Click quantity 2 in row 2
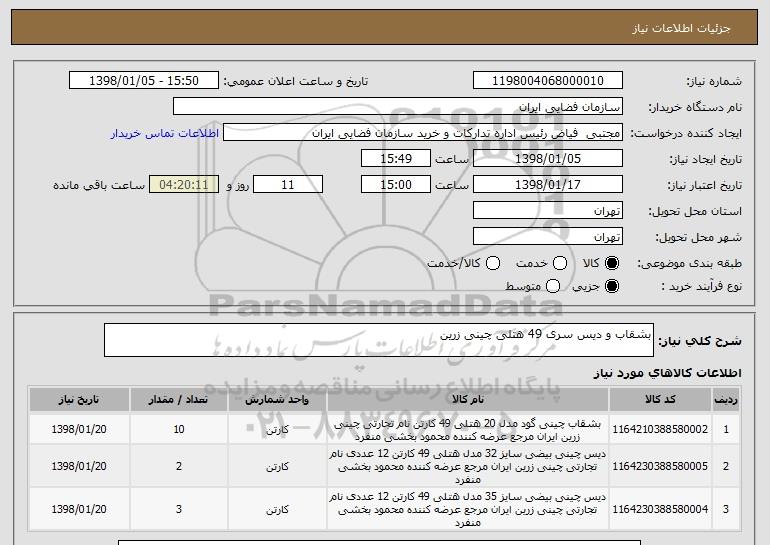770x545 pixels. 179,466
